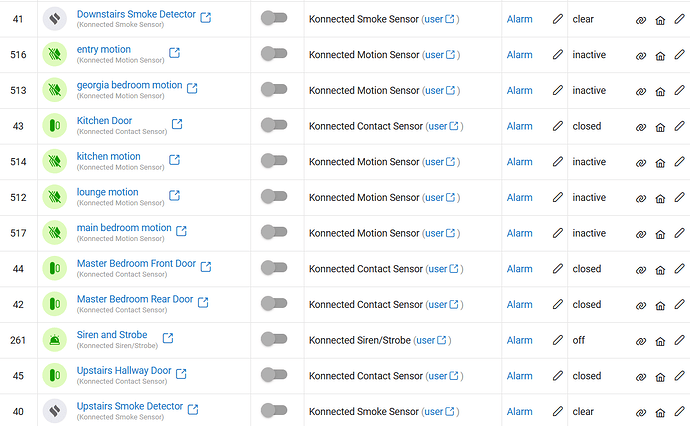Open user driver link in Downstairs Smoke Detector row
The height and width of the screenshot is (426, 690).
[439, 19]
